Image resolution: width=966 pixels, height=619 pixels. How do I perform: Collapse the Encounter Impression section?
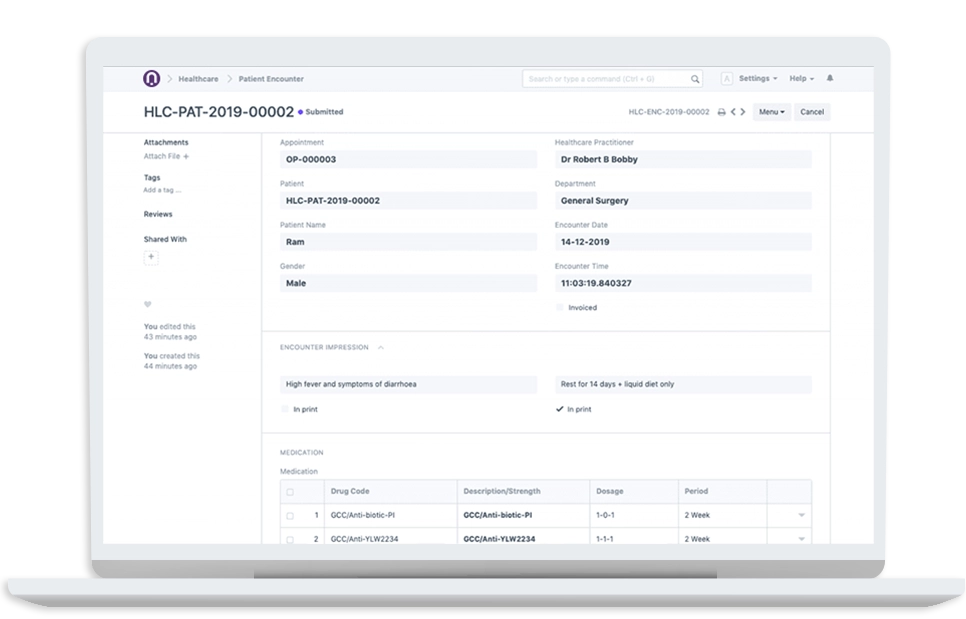[380, 347]
